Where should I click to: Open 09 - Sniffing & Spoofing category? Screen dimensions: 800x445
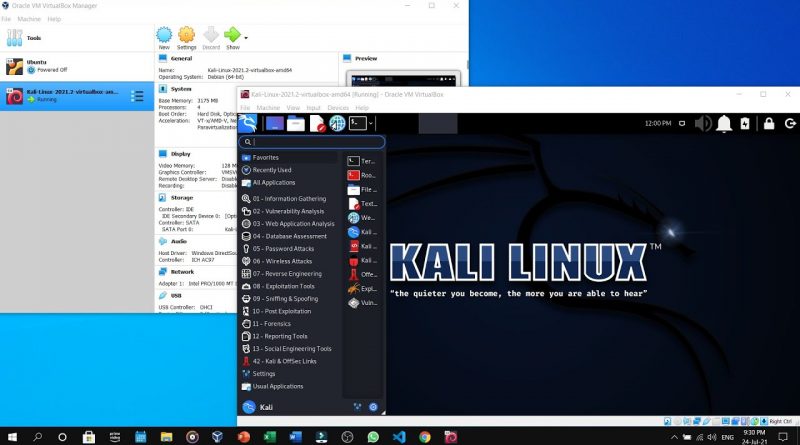(288, 299)
